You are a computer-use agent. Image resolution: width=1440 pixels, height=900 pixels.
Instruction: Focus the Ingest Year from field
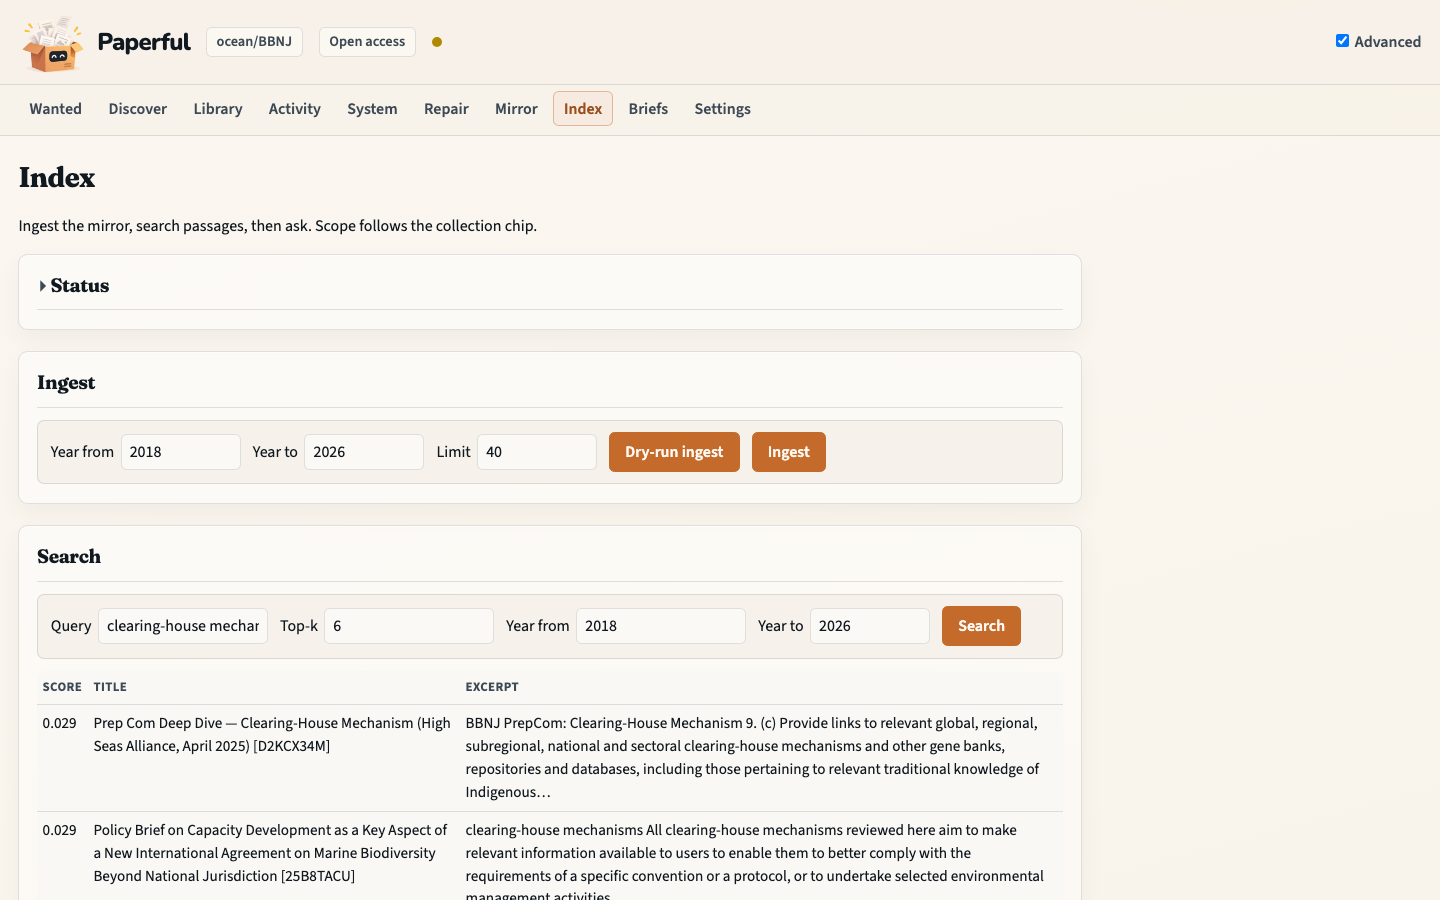click(181, 452)
